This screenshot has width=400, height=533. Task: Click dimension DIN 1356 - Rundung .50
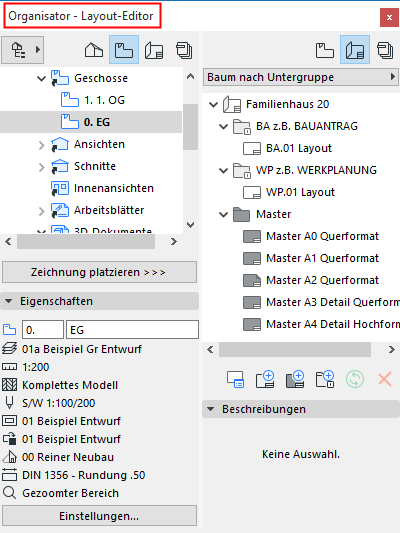84,475
